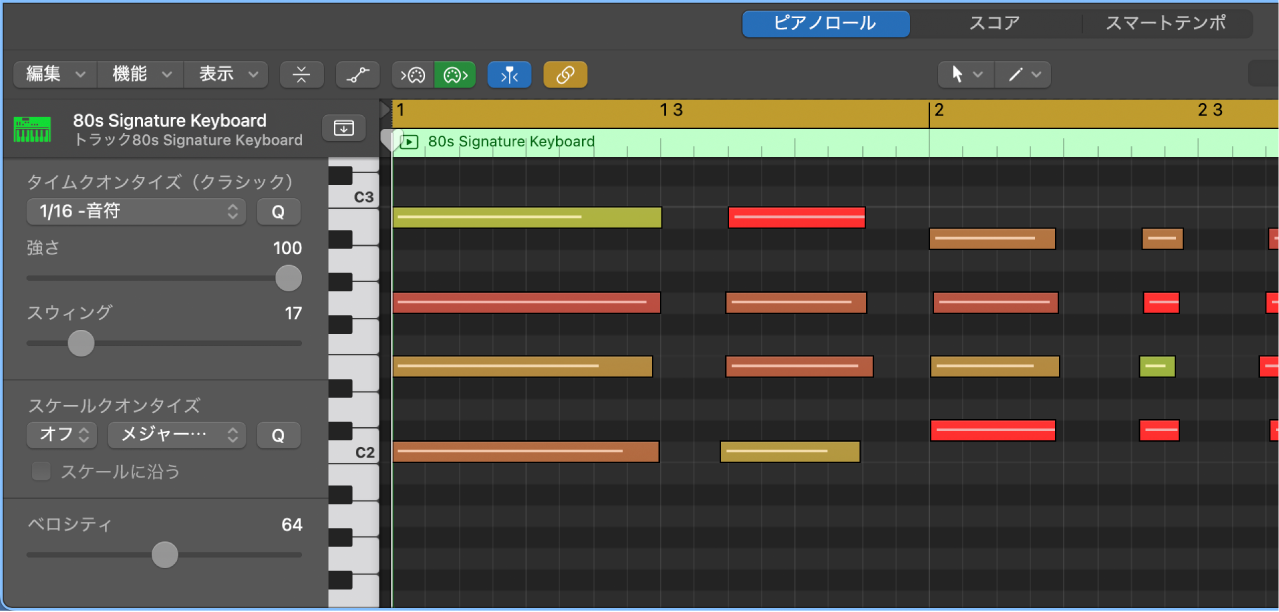
Task: Toggle Link mode for the editor
Action: [x=565, y=74]
